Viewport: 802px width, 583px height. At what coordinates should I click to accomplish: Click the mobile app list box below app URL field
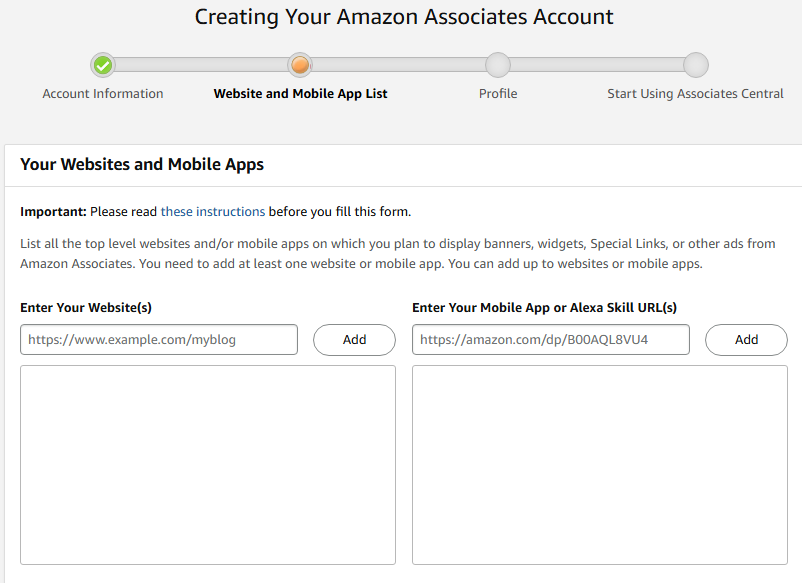(599, 465)
